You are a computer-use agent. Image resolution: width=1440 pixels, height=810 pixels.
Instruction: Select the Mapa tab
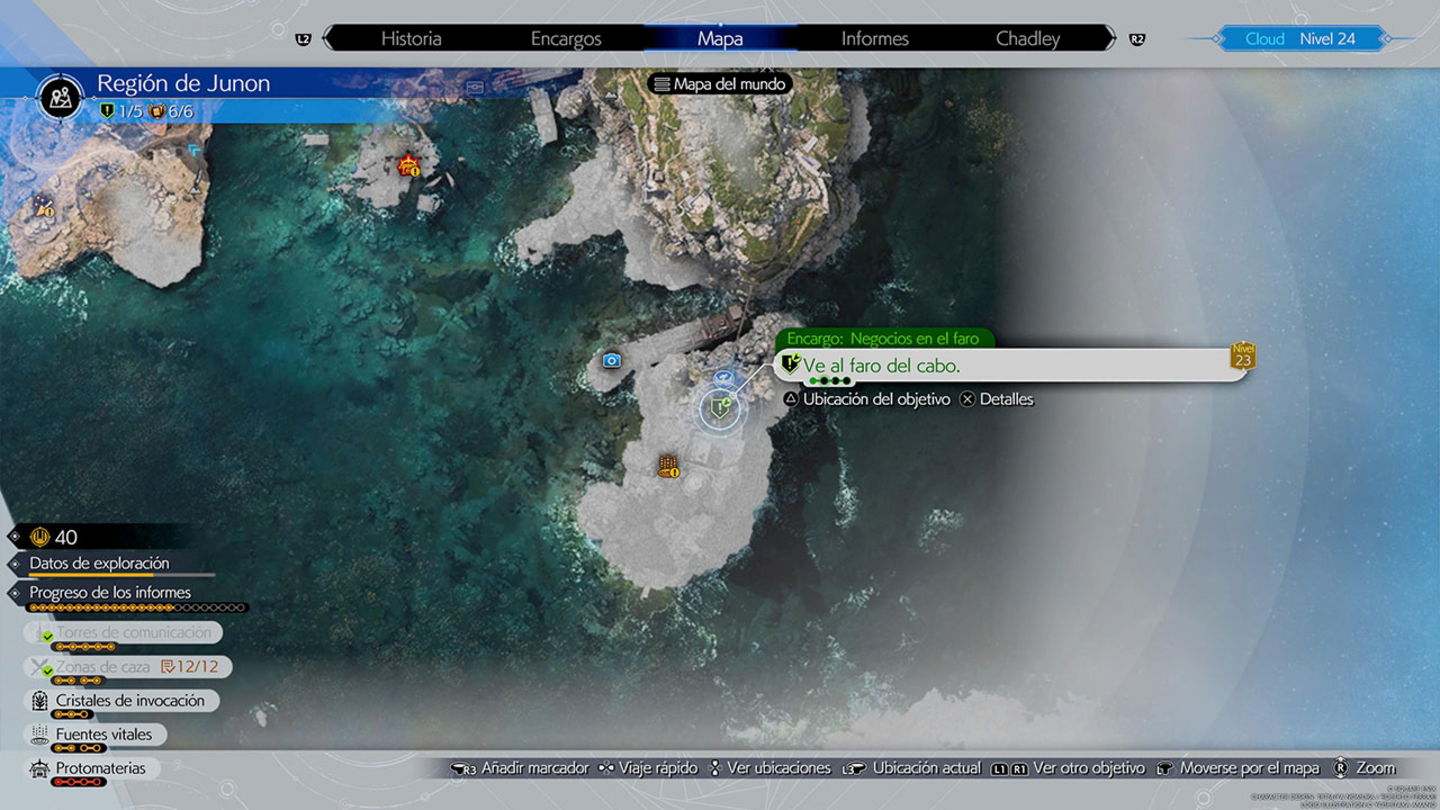[720, 39]
